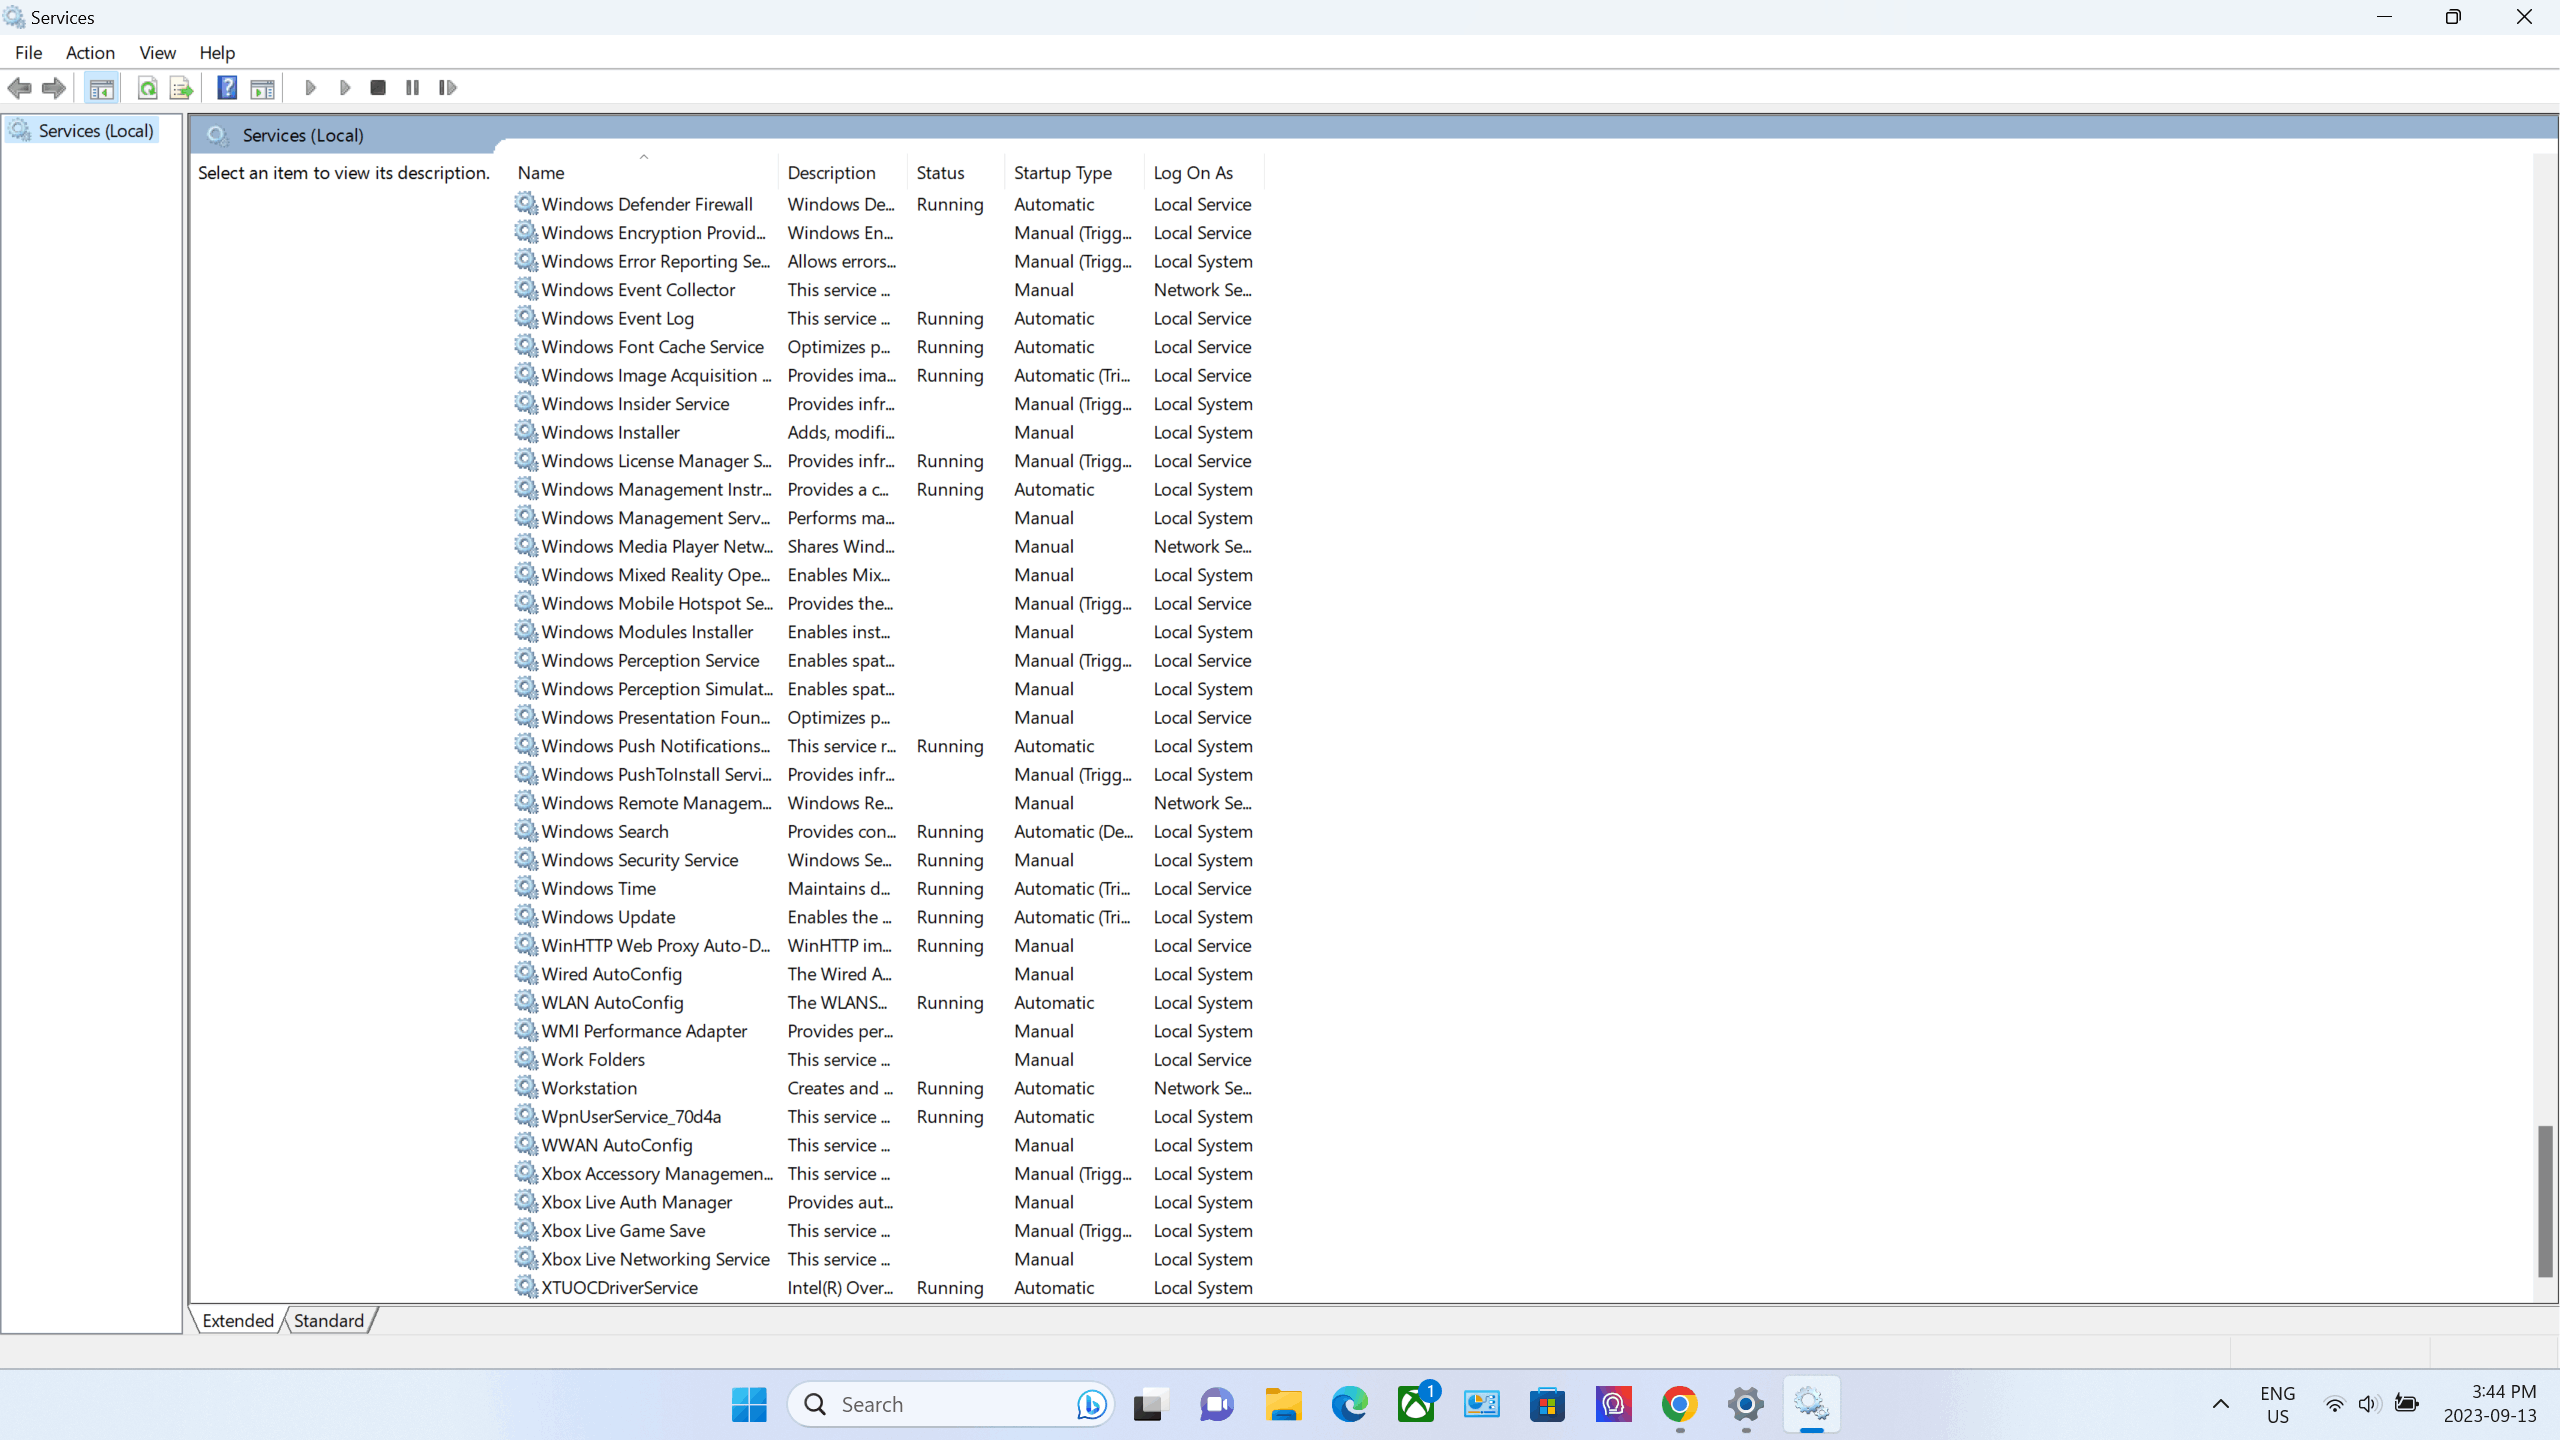Switch to the Standard tab
2560x1440 pixels.
coord(328,1320)
